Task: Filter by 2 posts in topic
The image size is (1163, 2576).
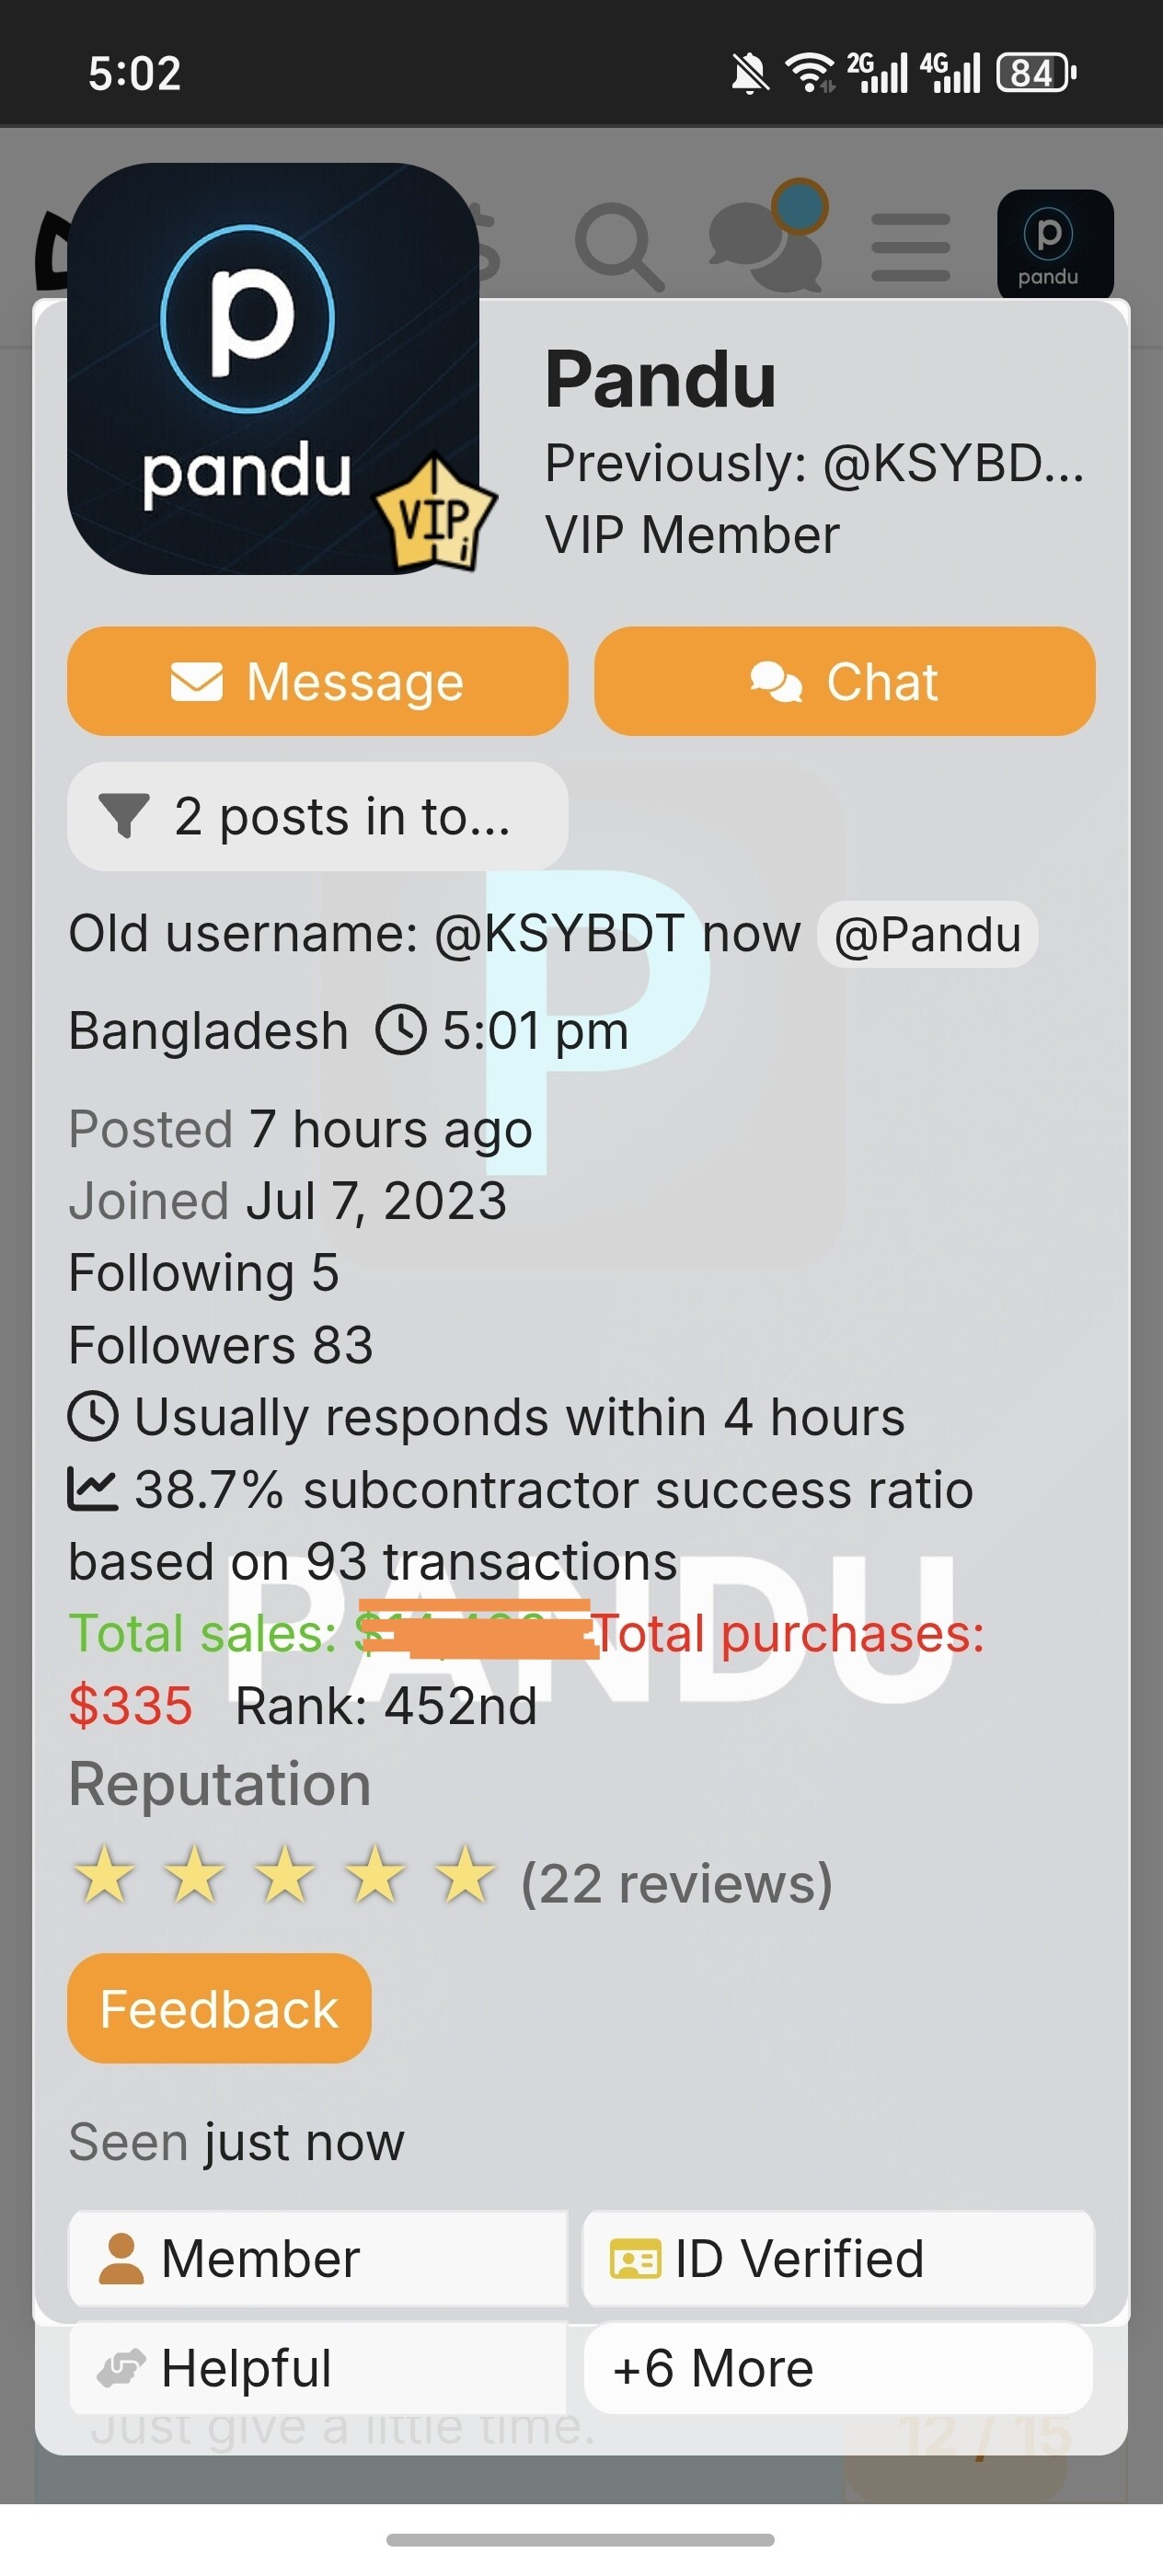Action: pos(317,816)
